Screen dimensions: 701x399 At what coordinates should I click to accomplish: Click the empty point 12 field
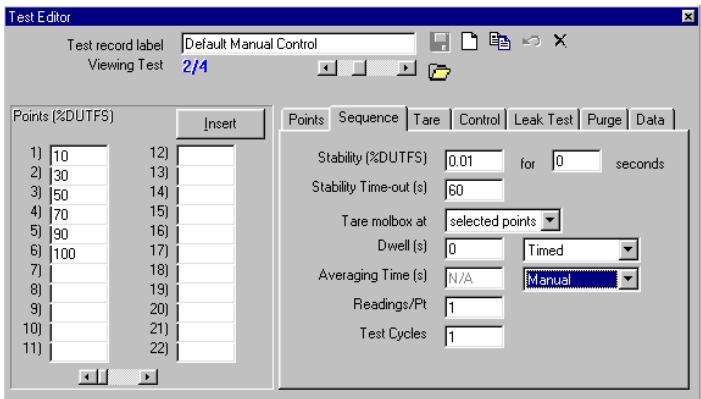(x=206, y=156)
